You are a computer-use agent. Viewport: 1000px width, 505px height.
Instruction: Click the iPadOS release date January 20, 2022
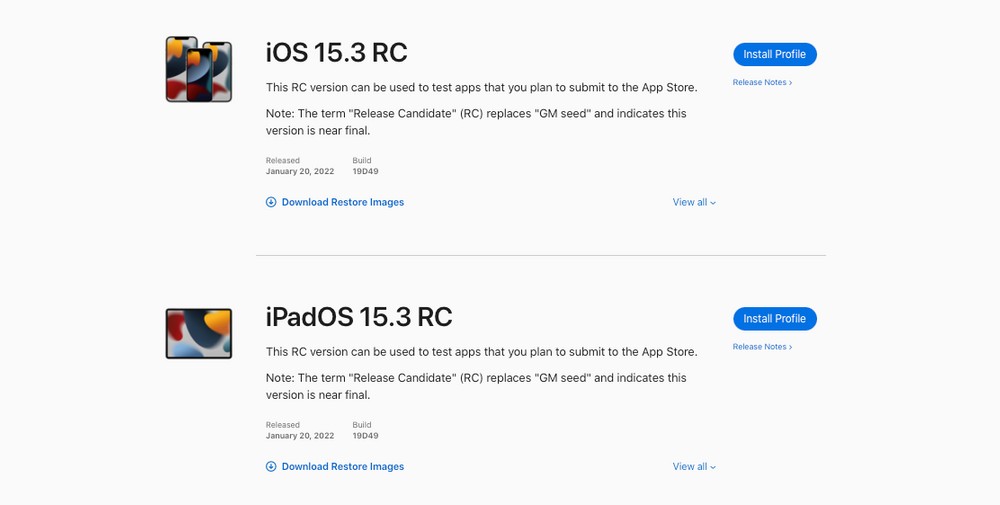(x=300, y=435)
